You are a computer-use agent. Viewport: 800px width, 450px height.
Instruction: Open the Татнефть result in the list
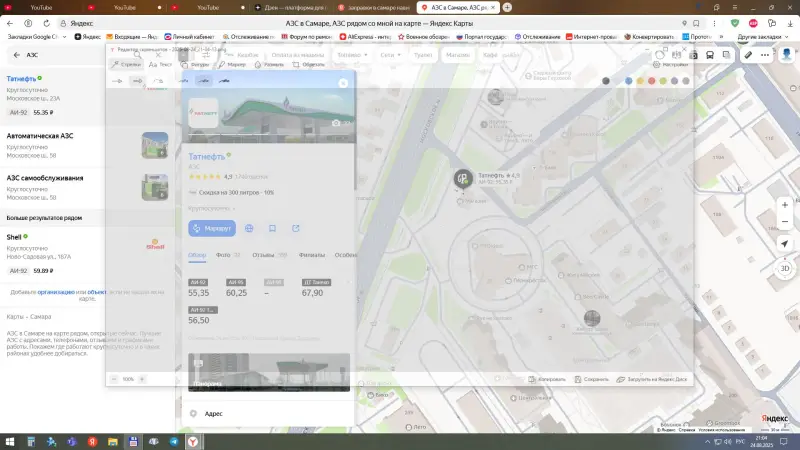click(x=87, y=97)
